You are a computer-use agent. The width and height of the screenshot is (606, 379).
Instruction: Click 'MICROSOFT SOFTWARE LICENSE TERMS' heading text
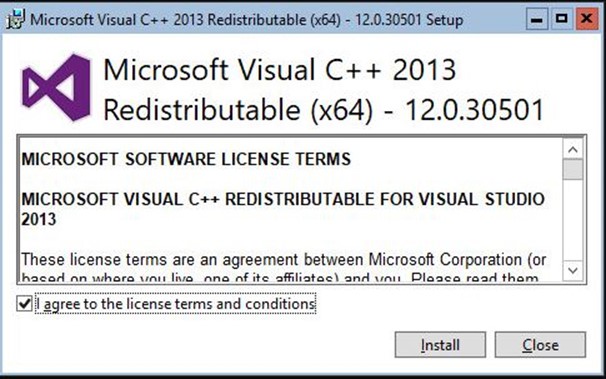coord(186,159)
